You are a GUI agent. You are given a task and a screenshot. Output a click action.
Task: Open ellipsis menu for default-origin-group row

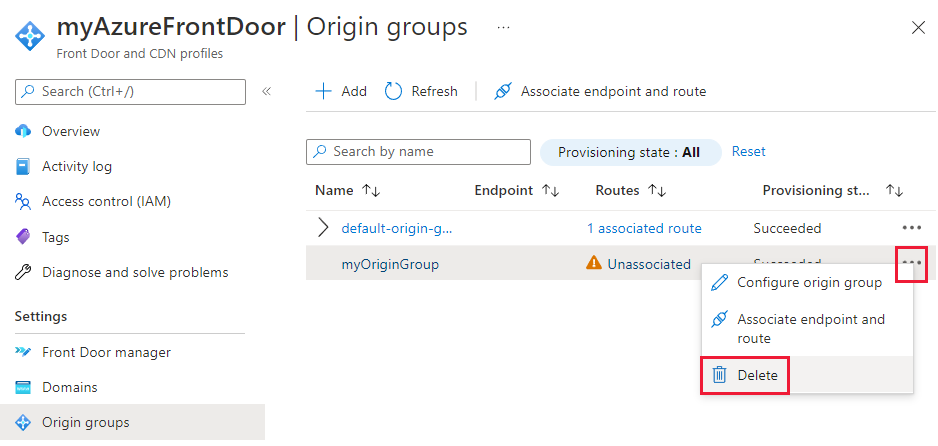pyautogui.click(x=911, y=228)
